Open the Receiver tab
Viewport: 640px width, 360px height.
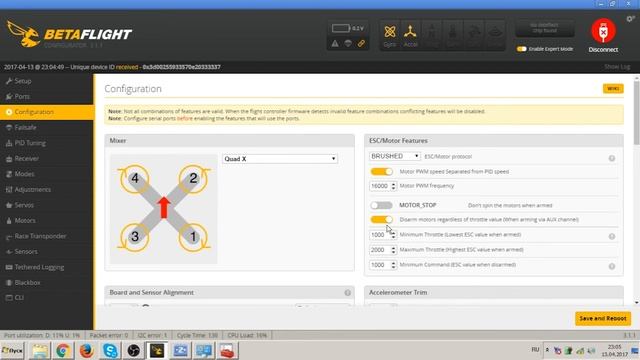click(x=47, y=158)
